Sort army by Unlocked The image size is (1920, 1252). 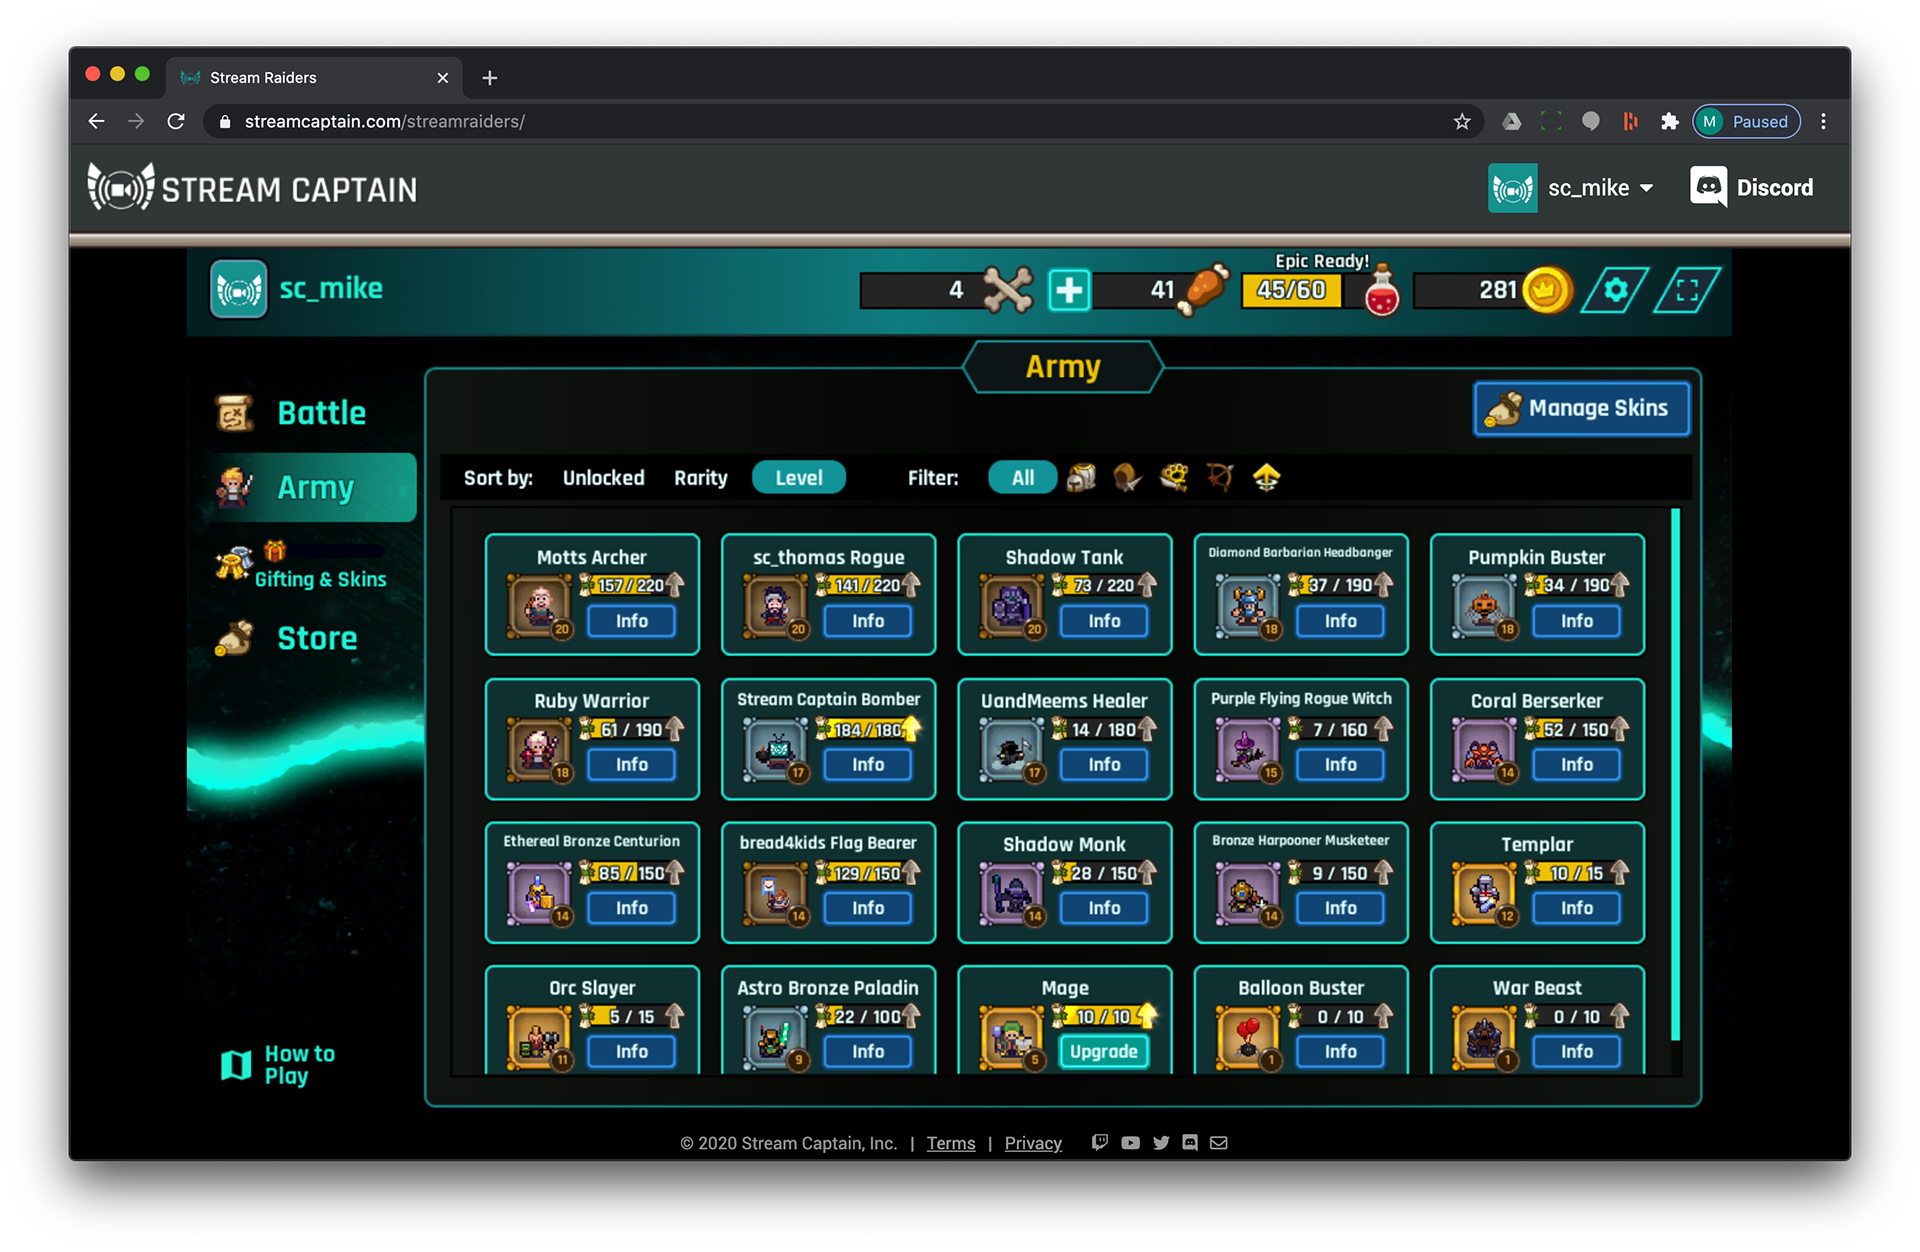point(604,478)
